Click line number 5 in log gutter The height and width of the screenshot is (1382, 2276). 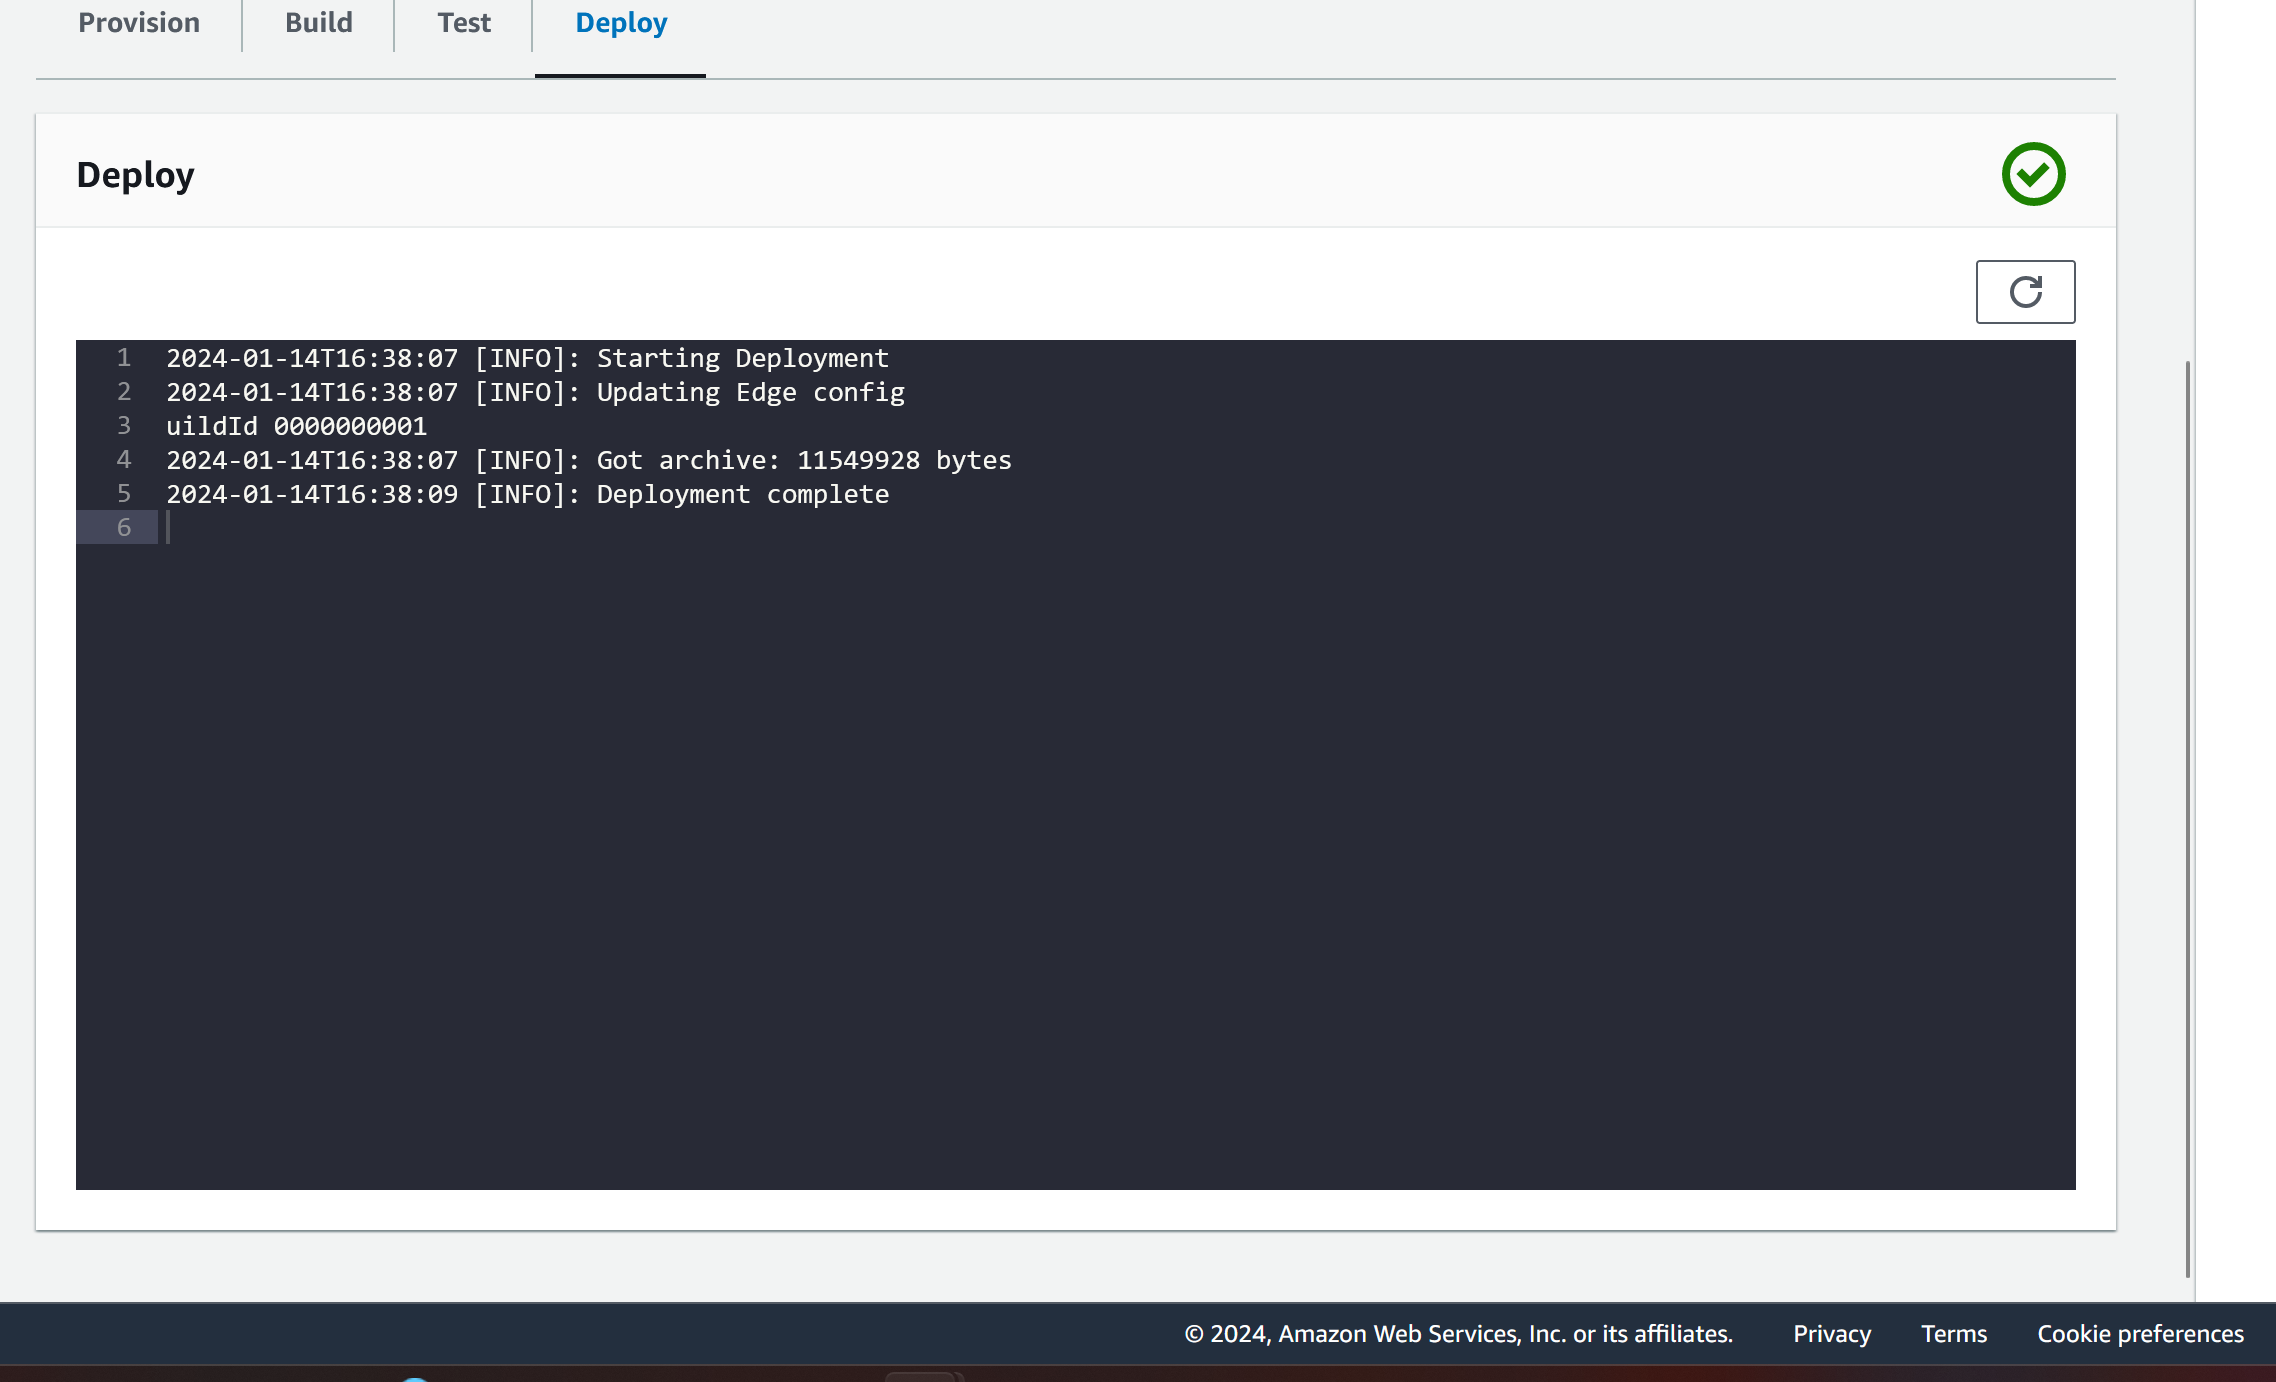tap(124, 494)
